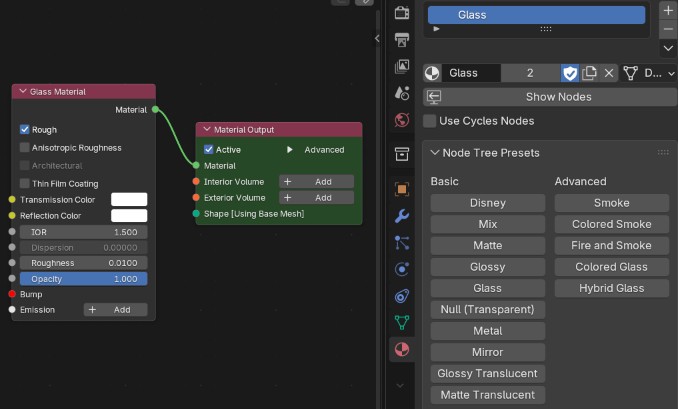Open the Object Data green mesh icon
Image resolution: width=678 pixels, height=409 pixels.
[402, 323]
